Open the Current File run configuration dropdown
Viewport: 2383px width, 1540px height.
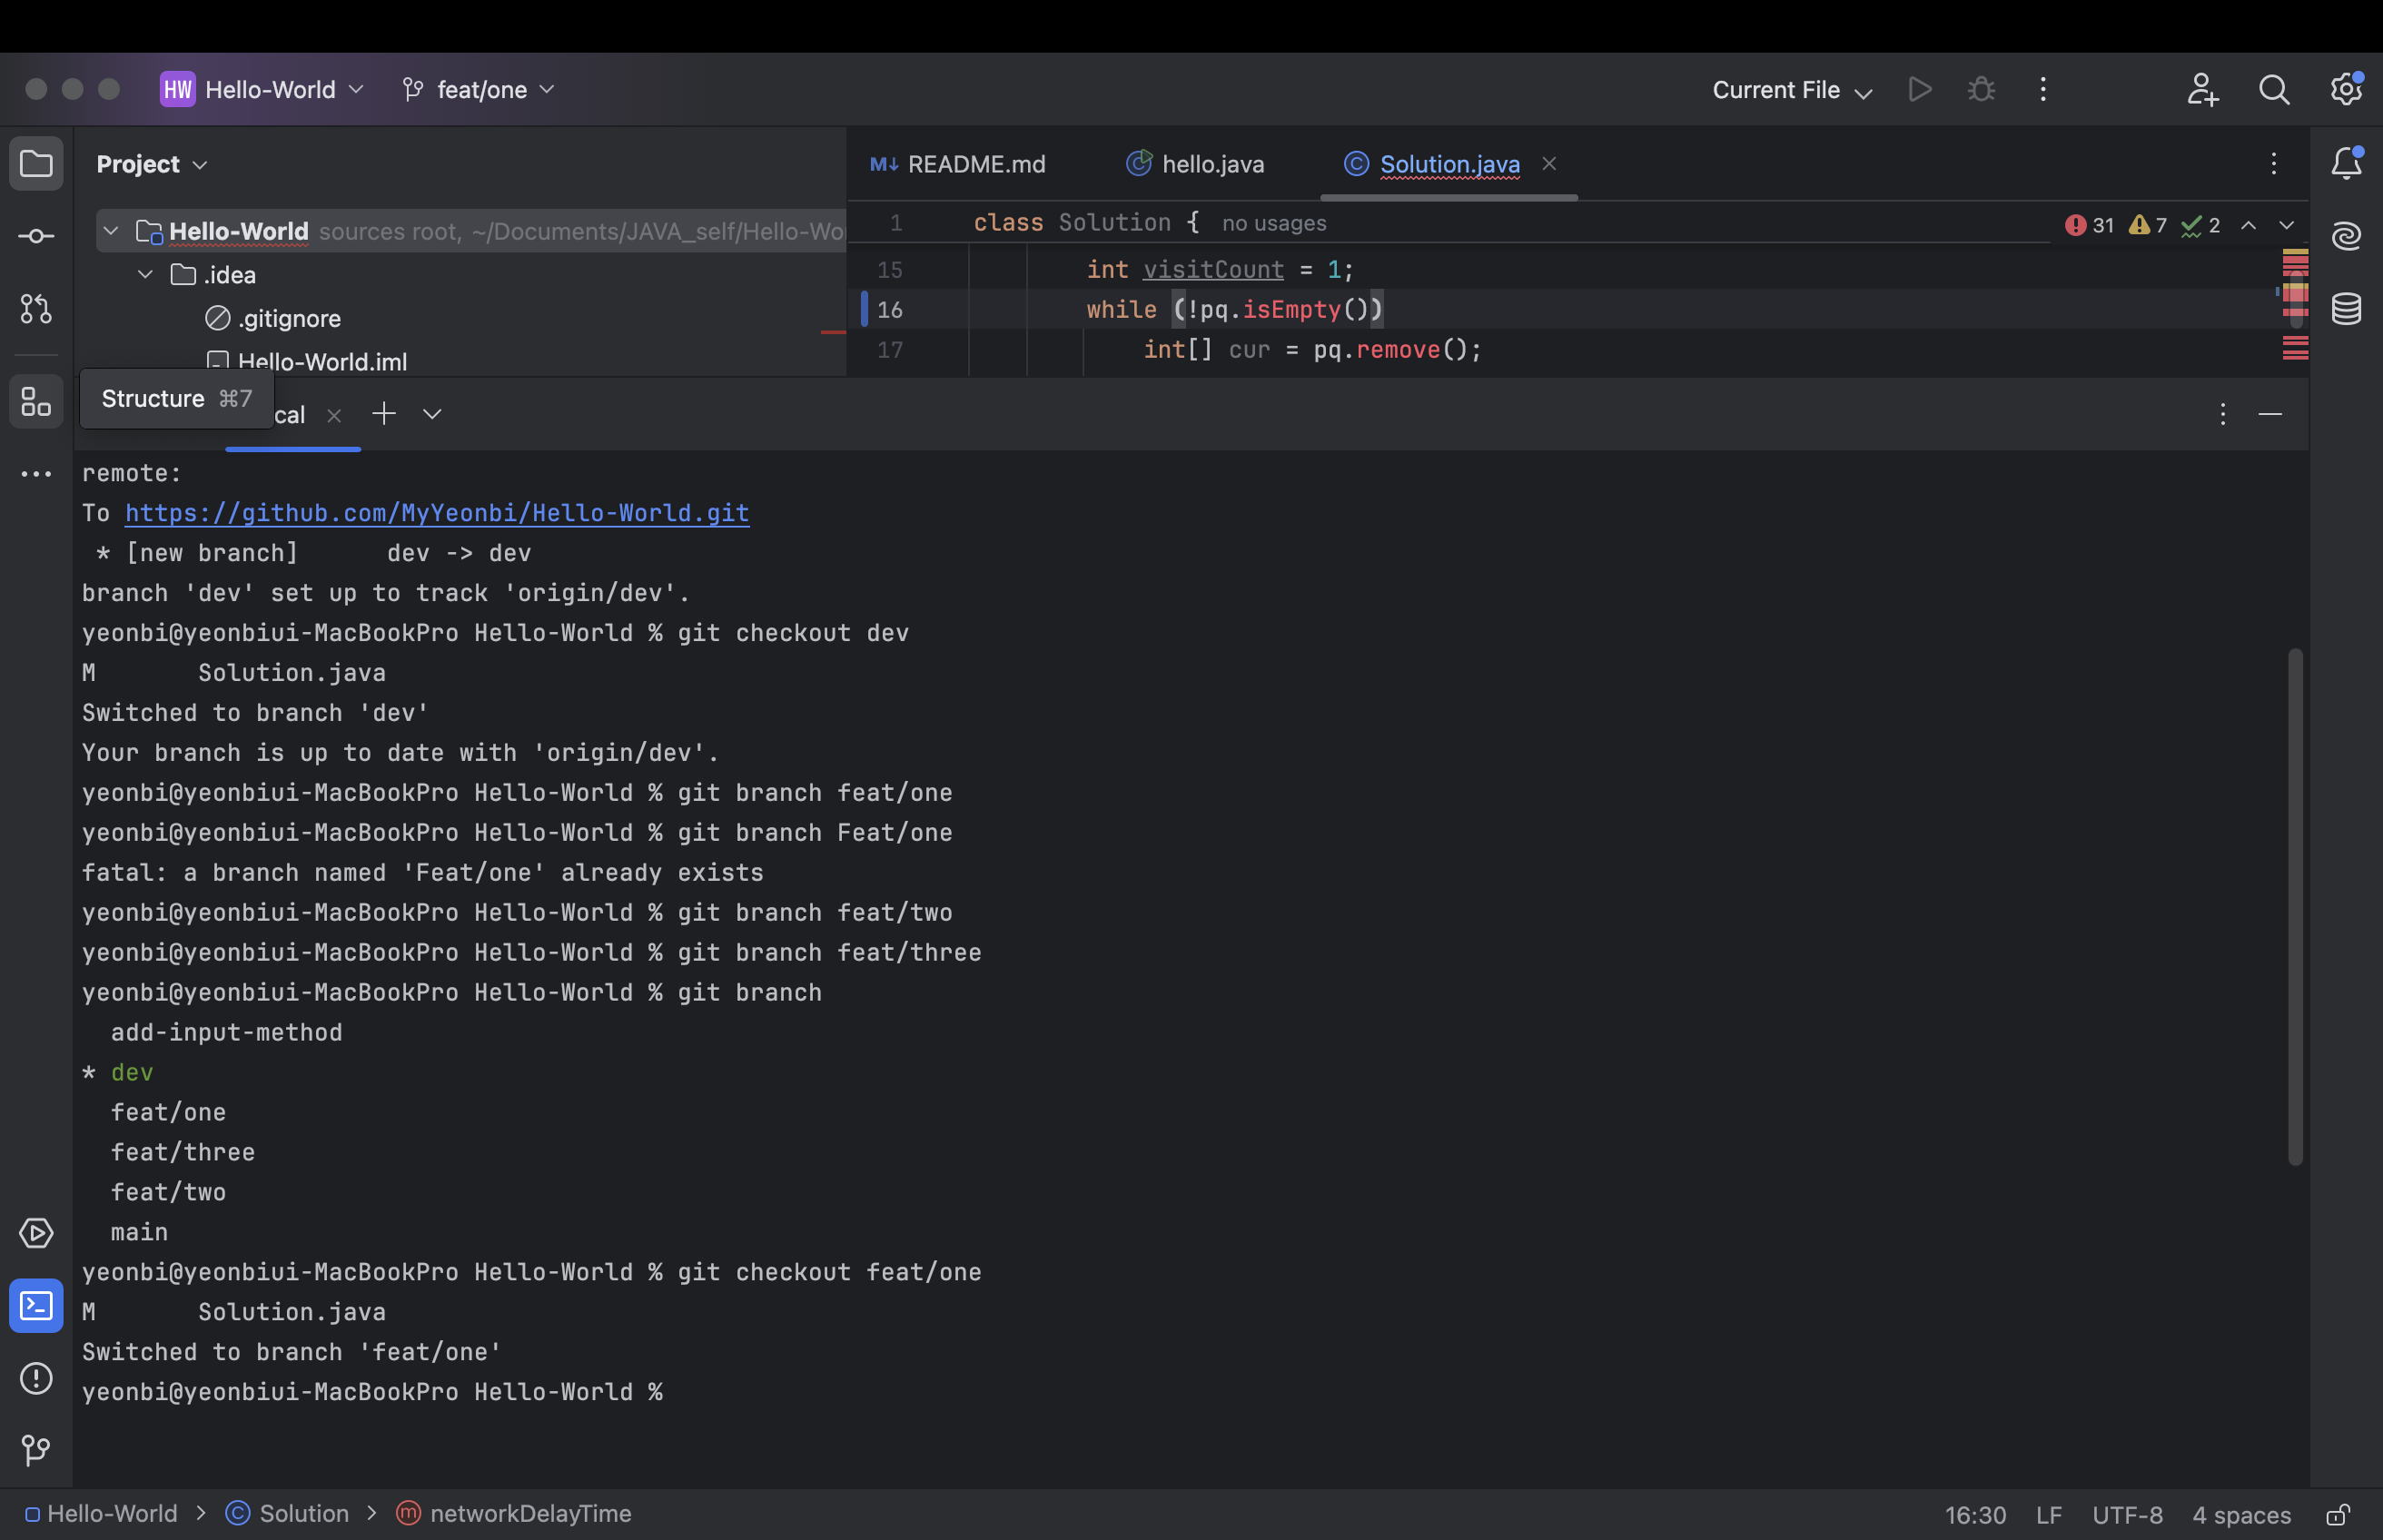(x=1791, y=90)
